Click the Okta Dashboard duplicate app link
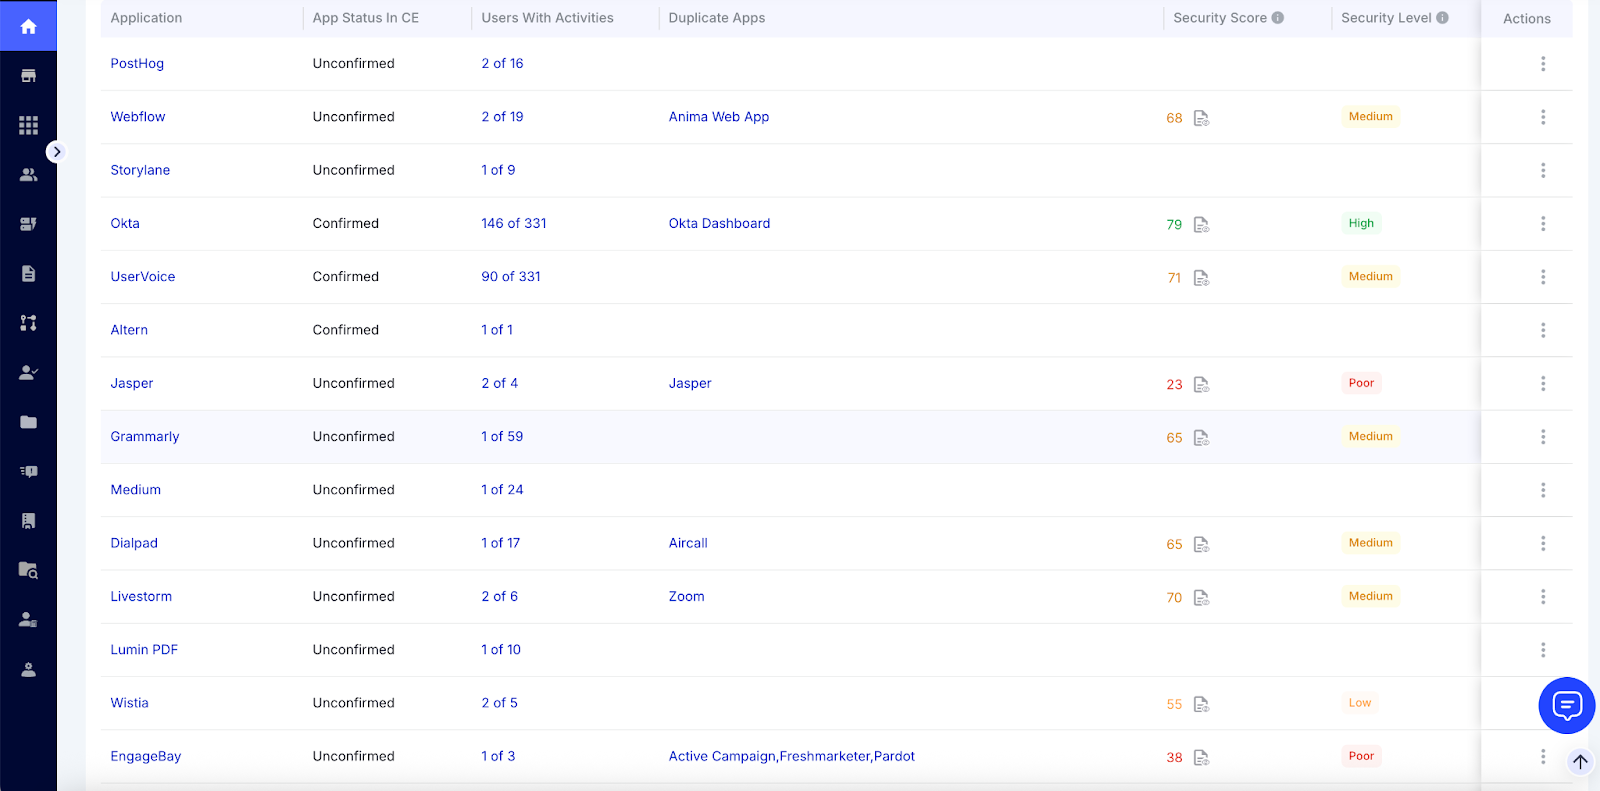 coord(720,223)
